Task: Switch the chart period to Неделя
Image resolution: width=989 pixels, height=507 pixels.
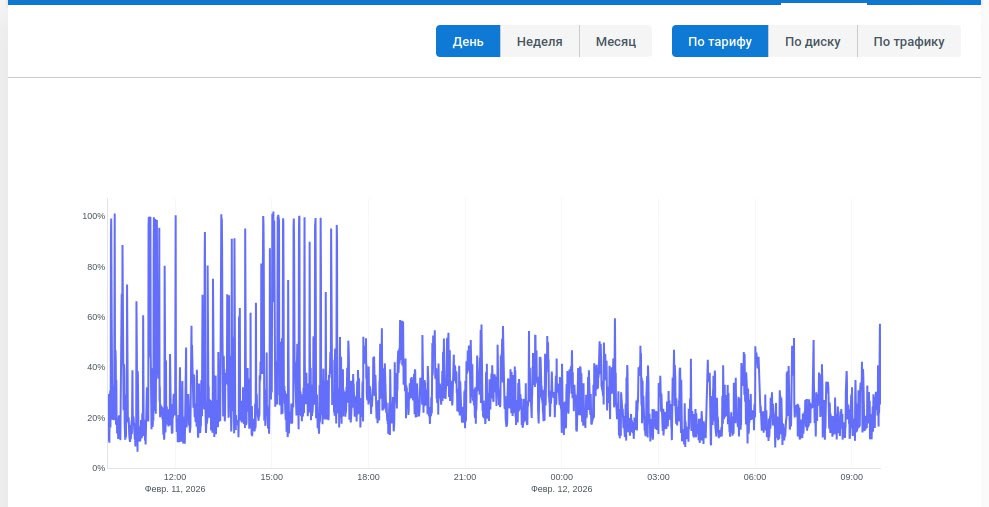Action: tap(539, 42)
